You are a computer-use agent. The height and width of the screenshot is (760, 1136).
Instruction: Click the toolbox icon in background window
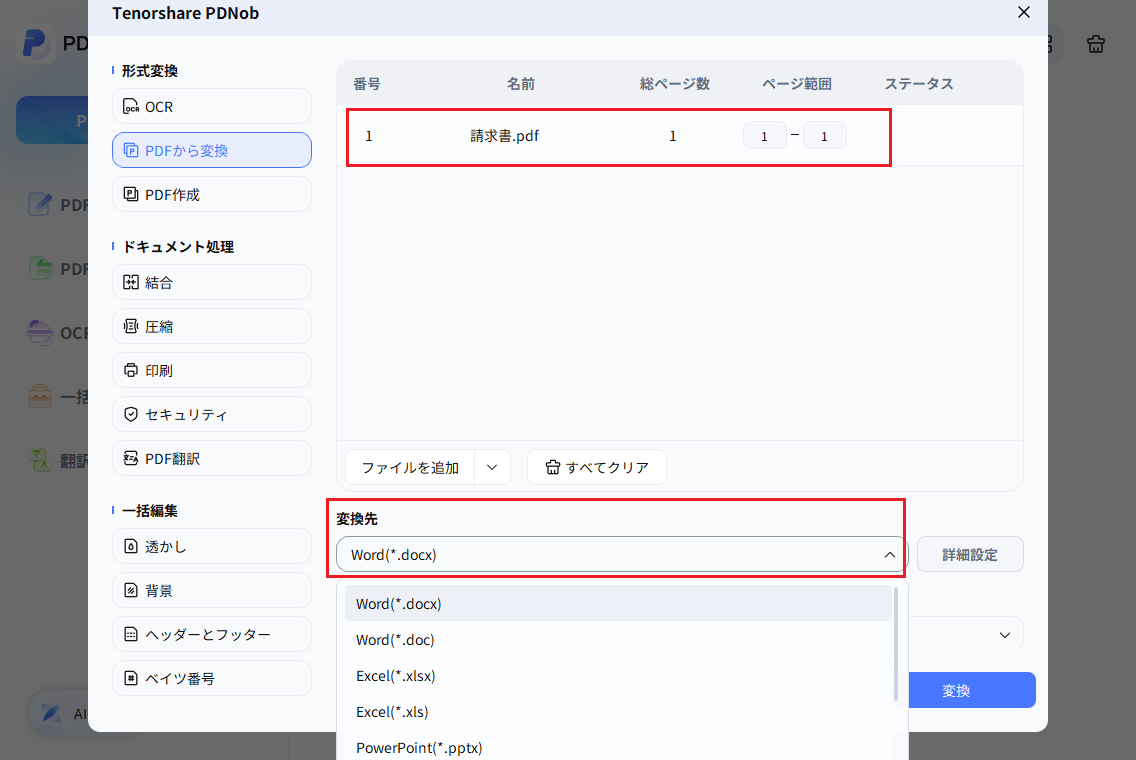coord(40,396)
